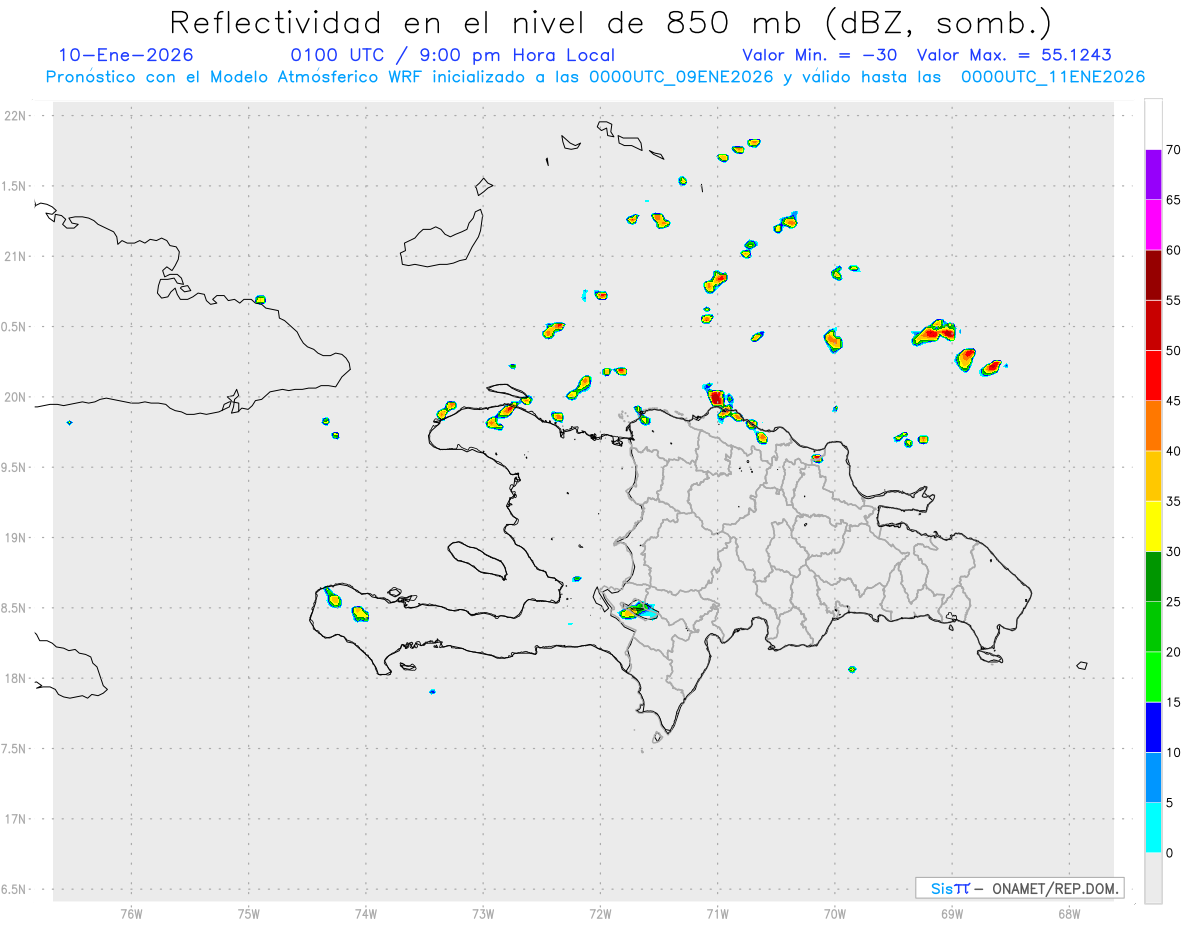1200x927 pixels.
Task: Click the 'Pronóstico con el Modelo Atmosférico WRF' line
Action: pos(595,77)
